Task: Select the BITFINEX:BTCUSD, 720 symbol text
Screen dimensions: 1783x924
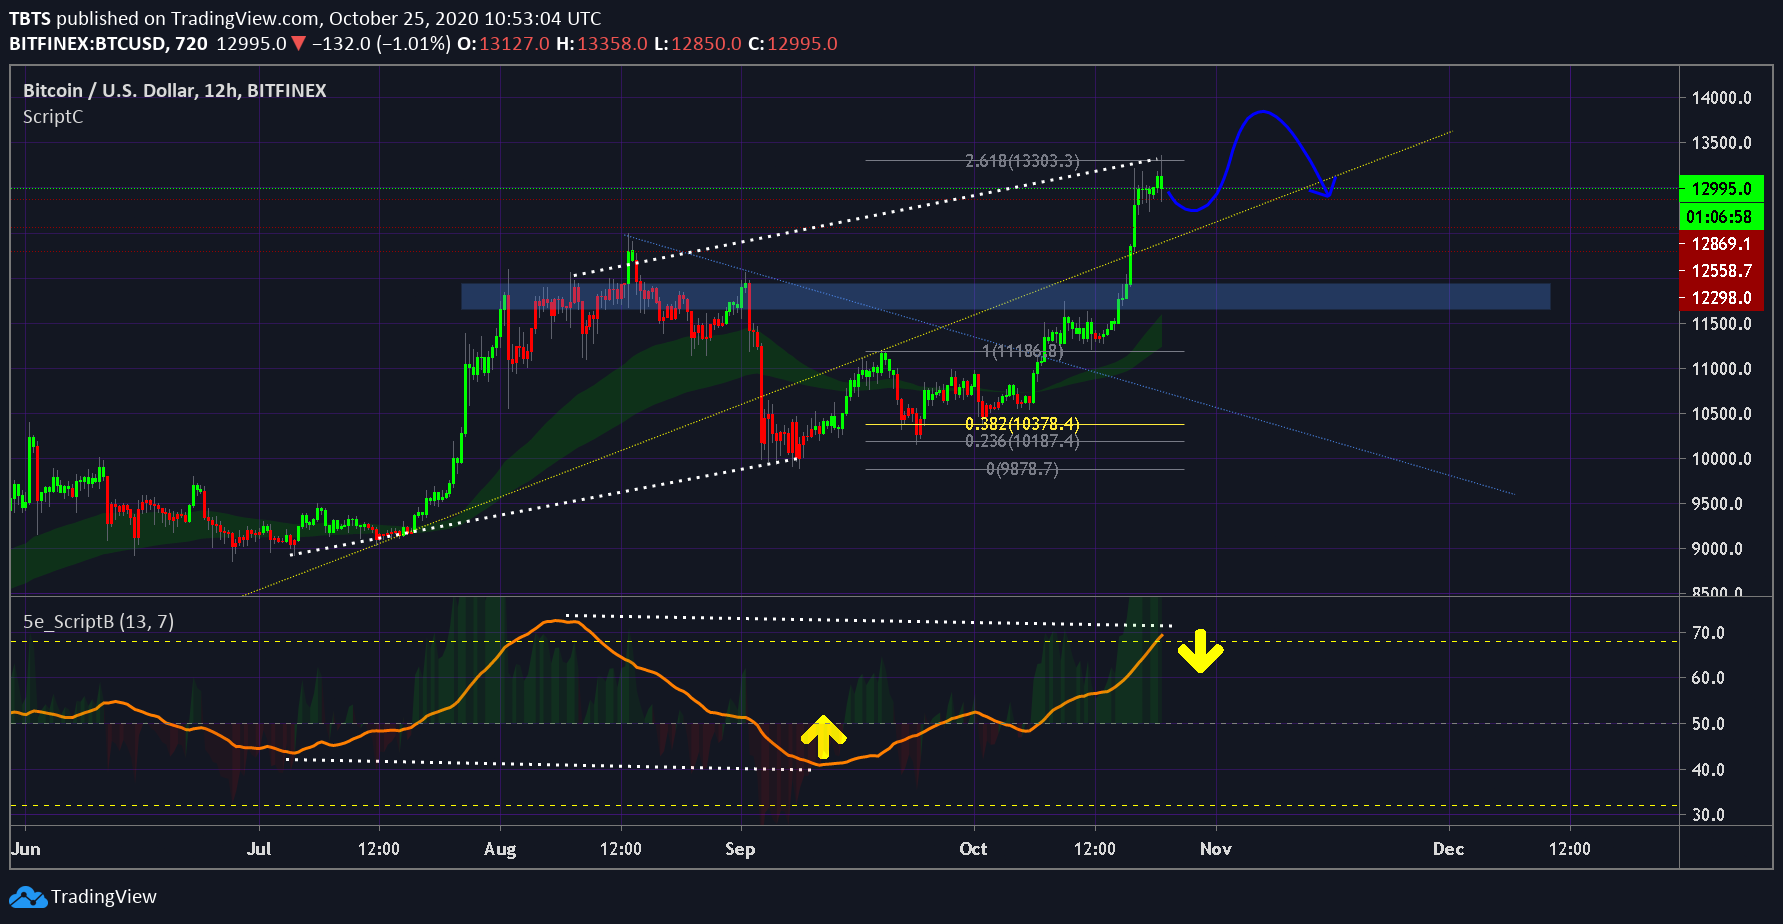Action: 108,44
